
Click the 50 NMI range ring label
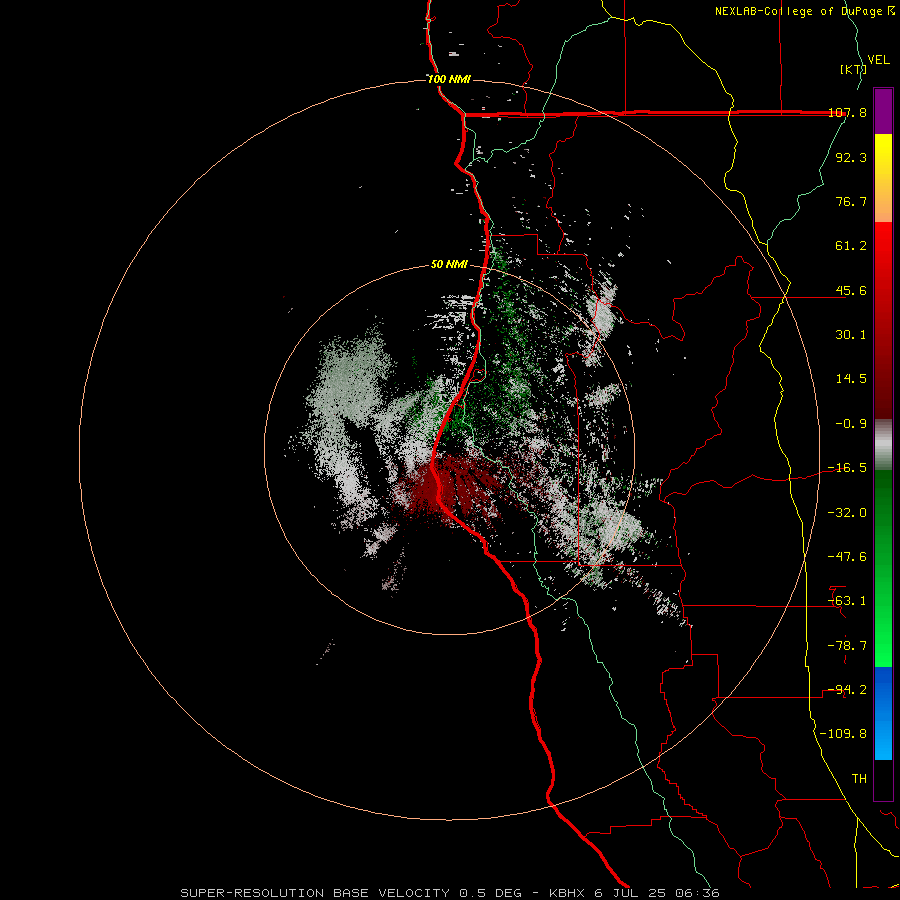pyautogui.click(x=449, y=264)
